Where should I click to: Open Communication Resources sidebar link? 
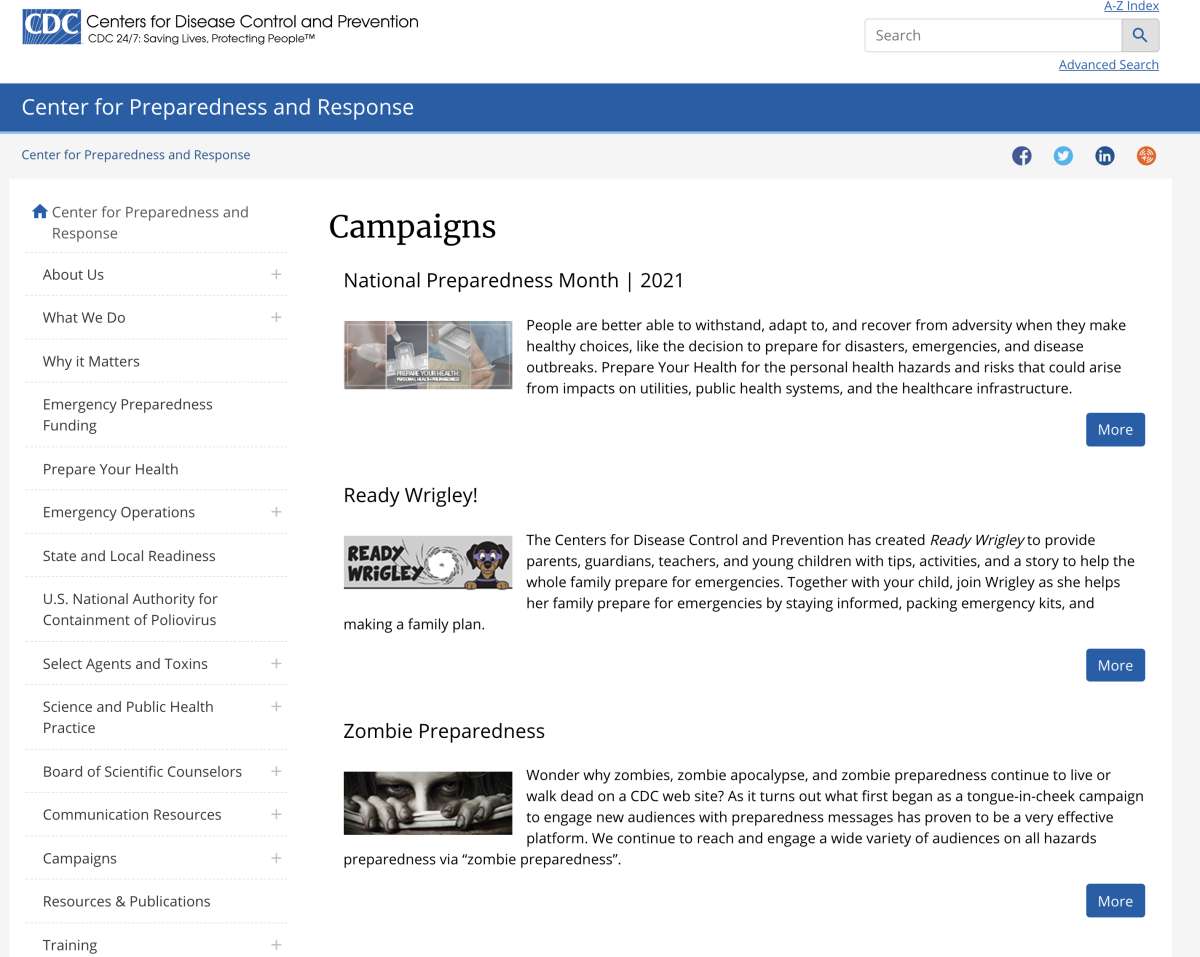click(132, 815)
